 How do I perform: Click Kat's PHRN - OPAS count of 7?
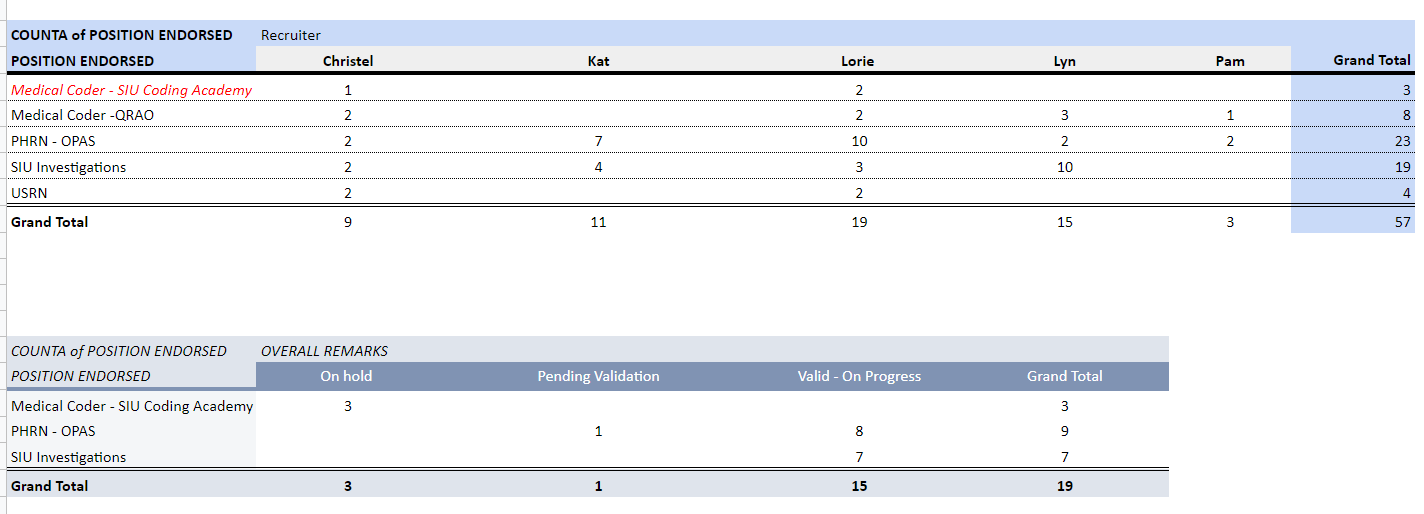click(x=598, y=141)
